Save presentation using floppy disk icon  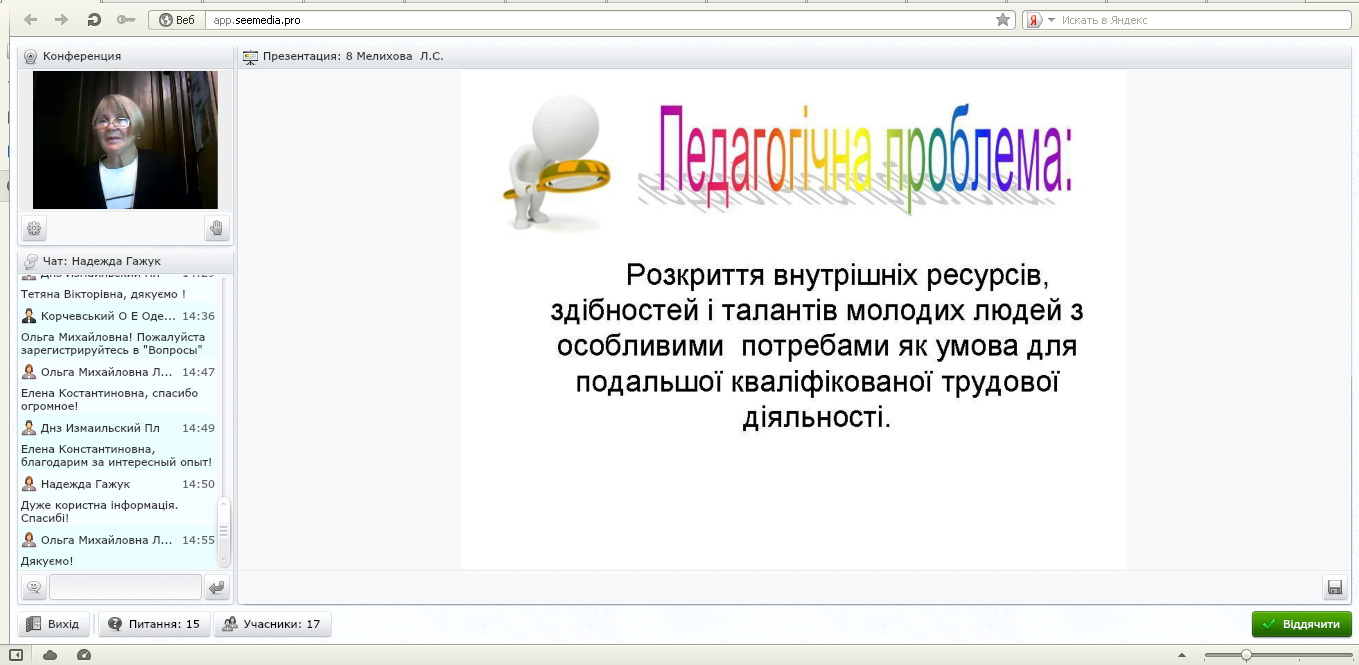(1333, 587)
